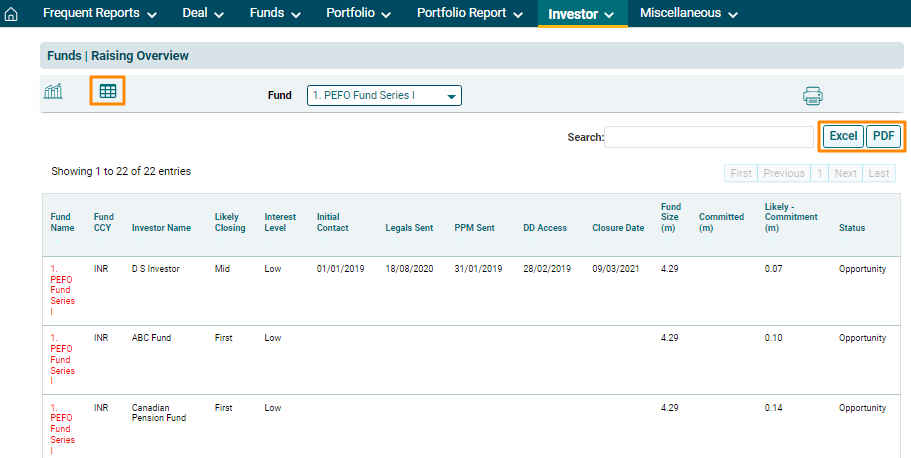Open the Miscellaneous menu

point(688,14)
